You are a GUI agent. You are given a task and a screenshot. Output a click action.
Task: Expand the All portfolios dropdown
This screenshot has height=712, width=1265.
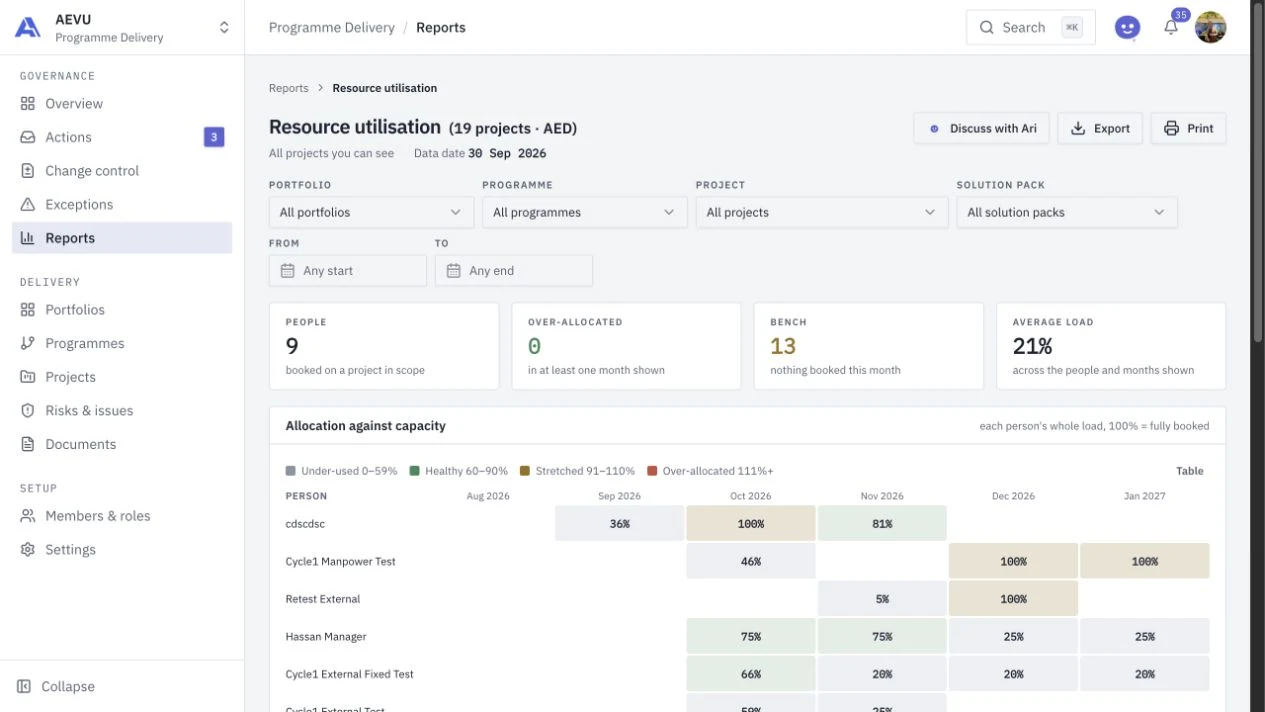point(371,212)
